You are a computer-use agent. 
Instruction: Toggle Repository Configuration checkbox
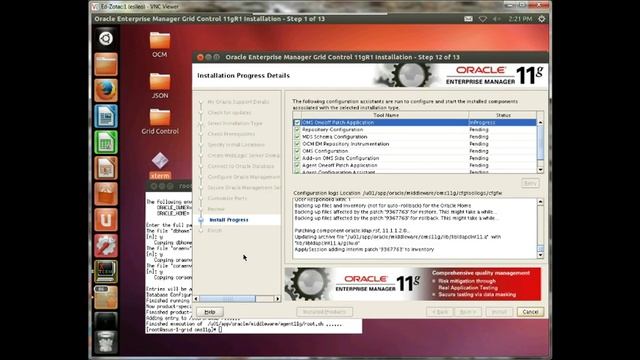[x=297, y=129]
